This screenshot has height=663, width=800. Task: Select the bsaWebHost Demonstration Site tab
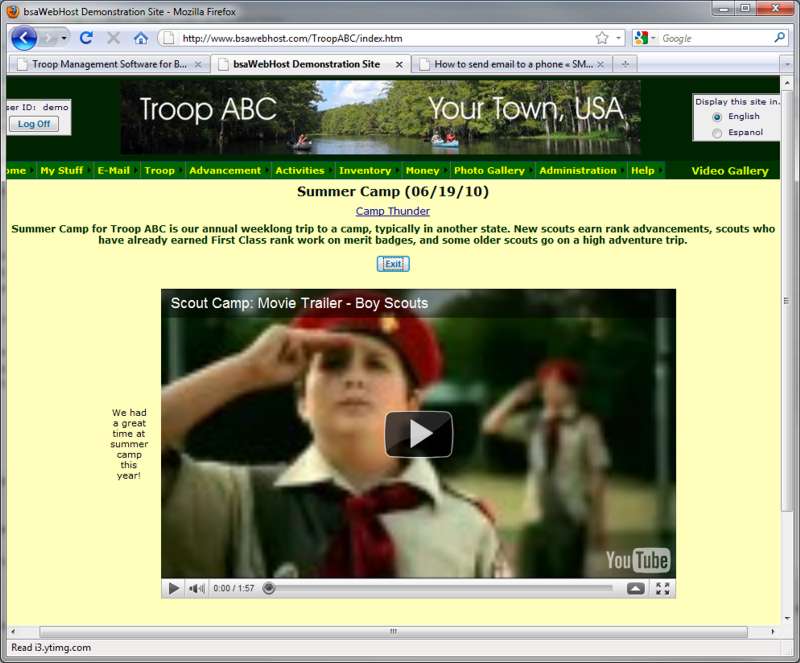pyautogui.click(x=310, y=64)
